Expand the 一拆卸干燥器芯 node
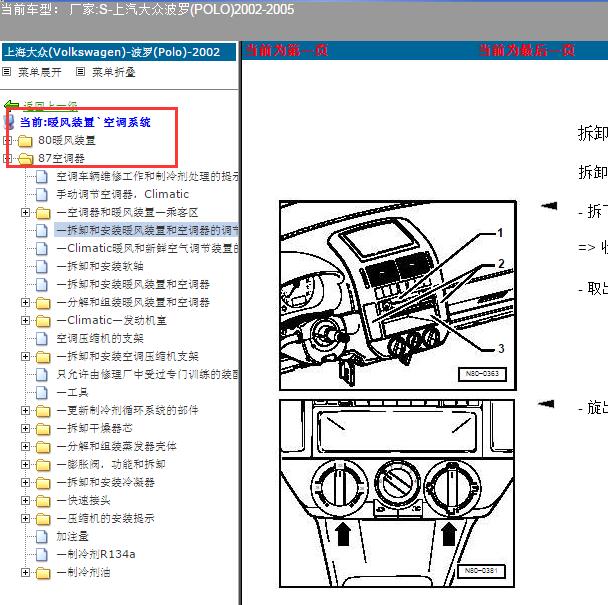This screenshot has width=608, height=605. pos(25,428)
